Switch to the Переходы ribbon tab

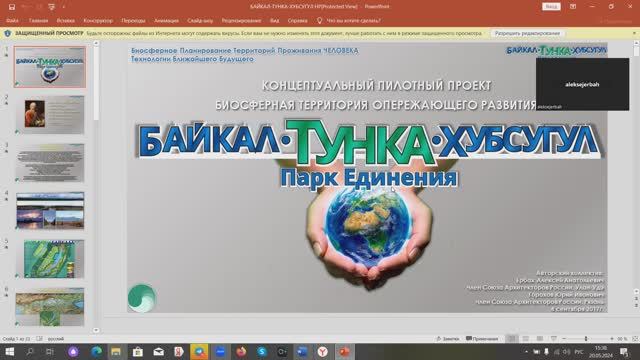[x=133, y=20]
